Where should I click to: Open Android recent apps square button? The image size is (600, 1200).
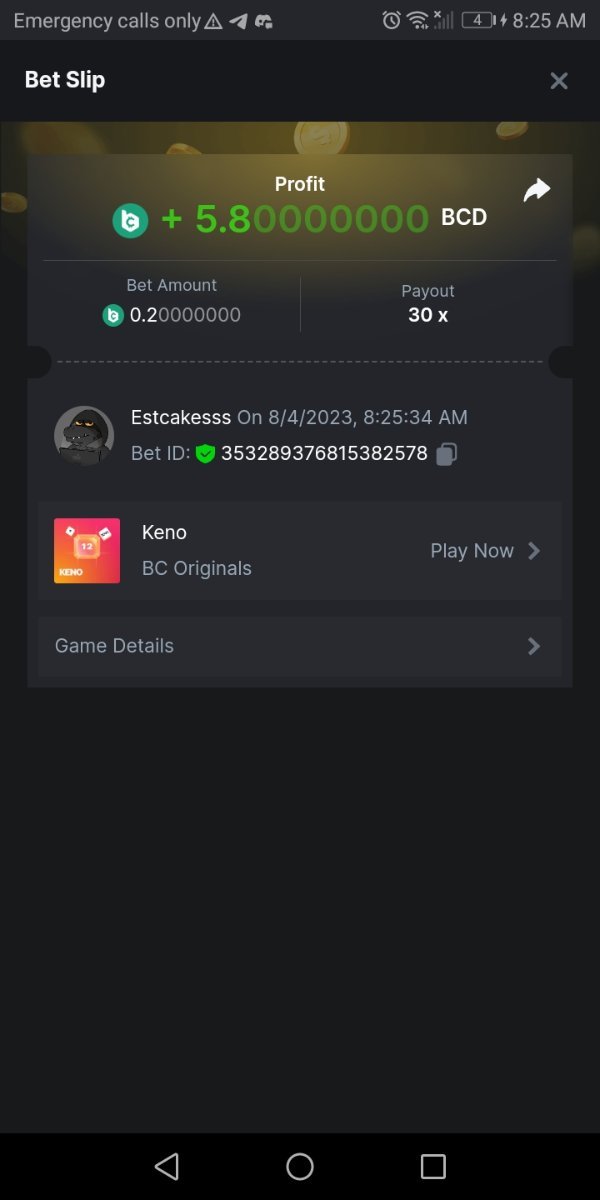click(433, 1166)
